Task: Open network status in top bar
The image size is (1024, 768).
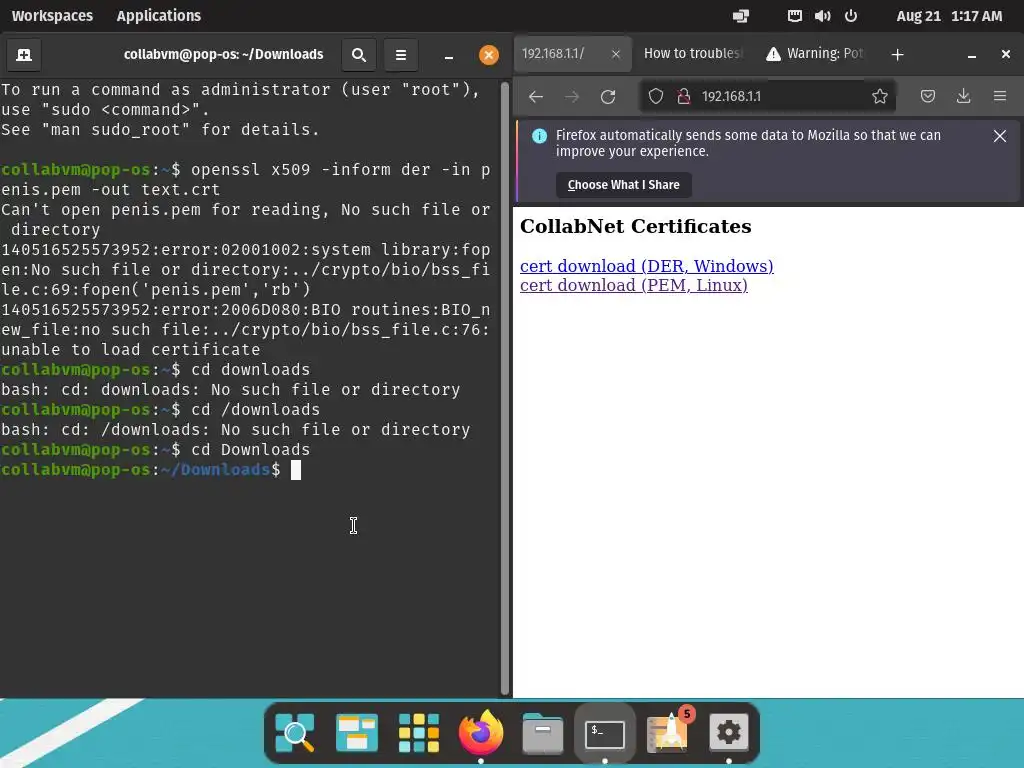Action: point(741,16)
